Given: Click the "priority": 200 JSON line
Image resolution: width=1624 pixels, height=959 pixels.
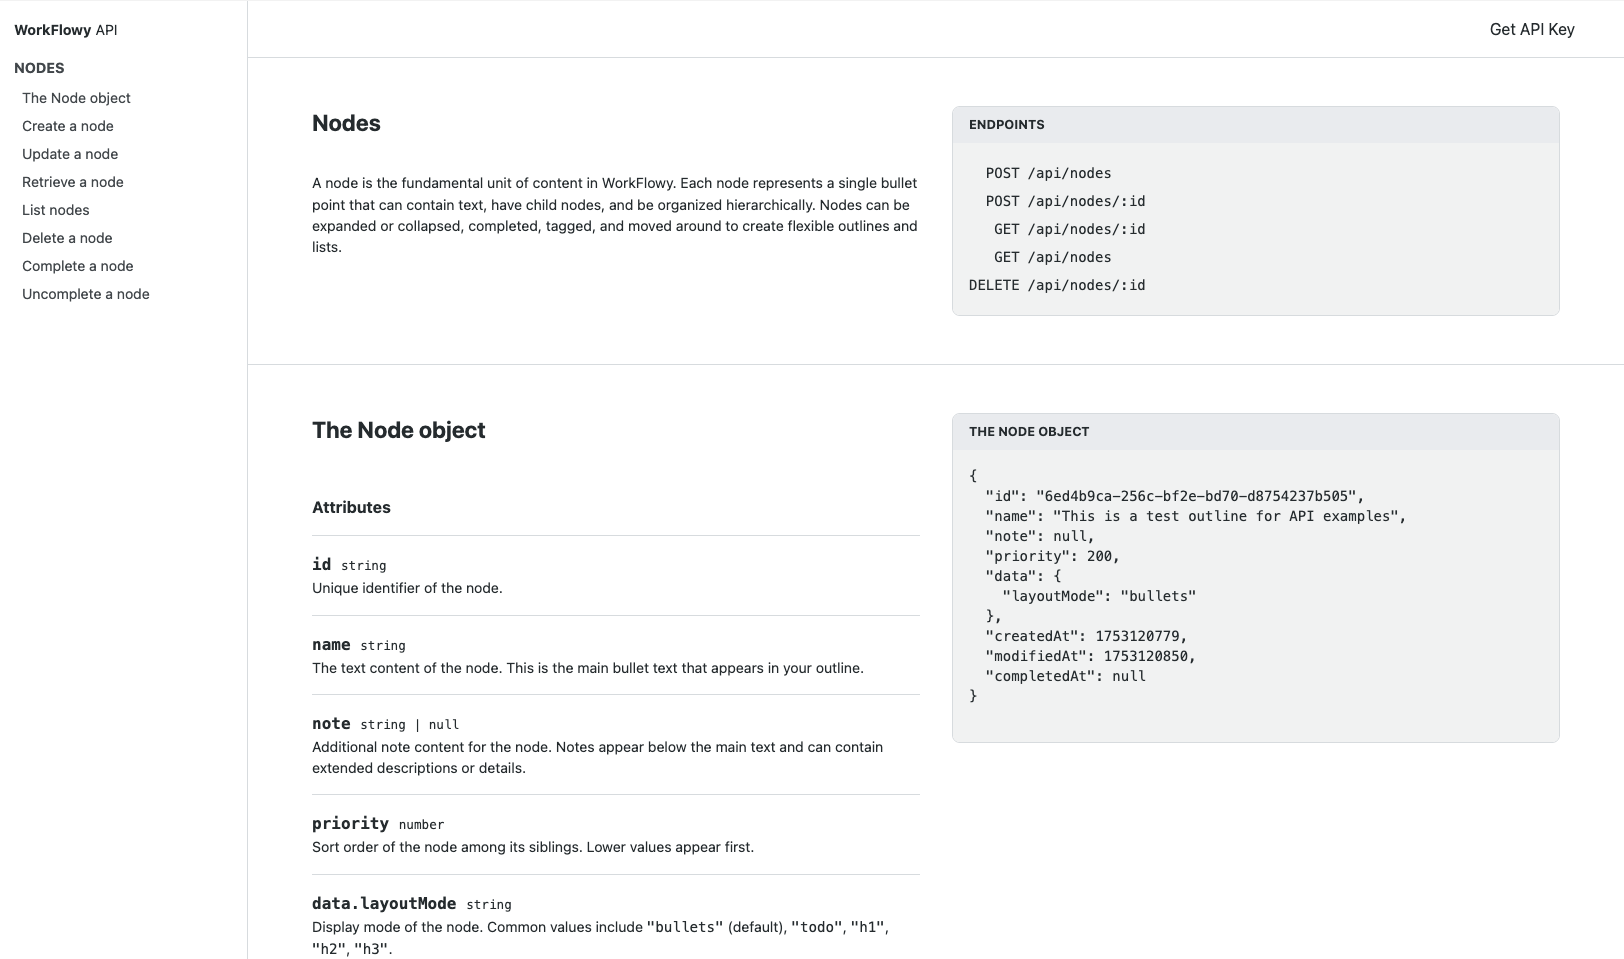Looking at the screenshot, I should [x=1052, y=556].
